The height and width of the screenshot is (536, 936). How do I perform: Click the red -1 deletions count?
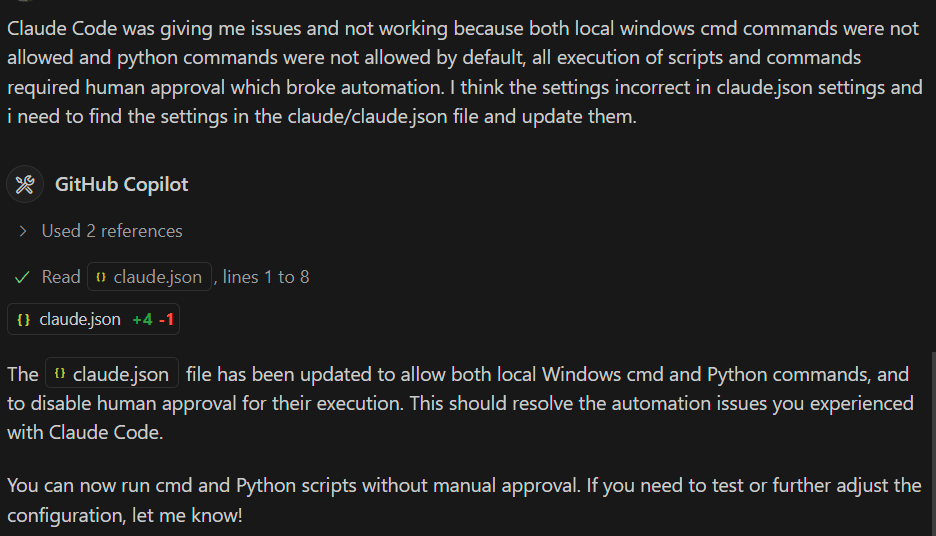point(166,320)
